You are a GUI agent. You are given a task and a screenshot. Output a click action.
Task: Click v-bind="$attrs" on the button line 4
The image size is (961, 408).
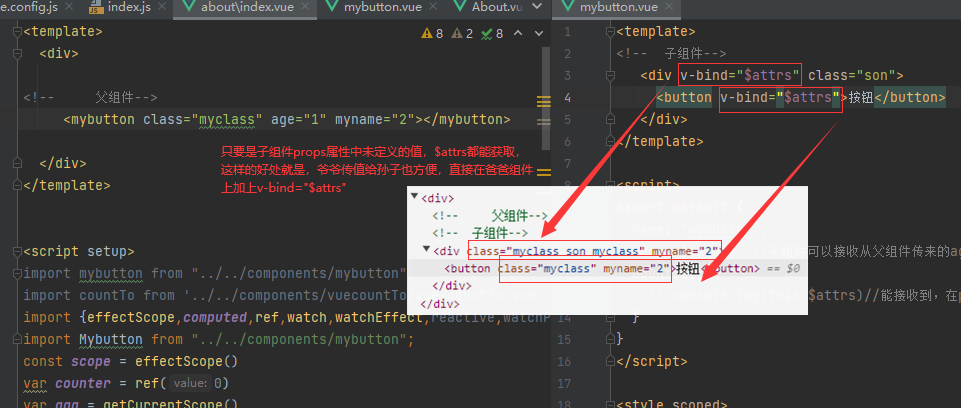780,97
